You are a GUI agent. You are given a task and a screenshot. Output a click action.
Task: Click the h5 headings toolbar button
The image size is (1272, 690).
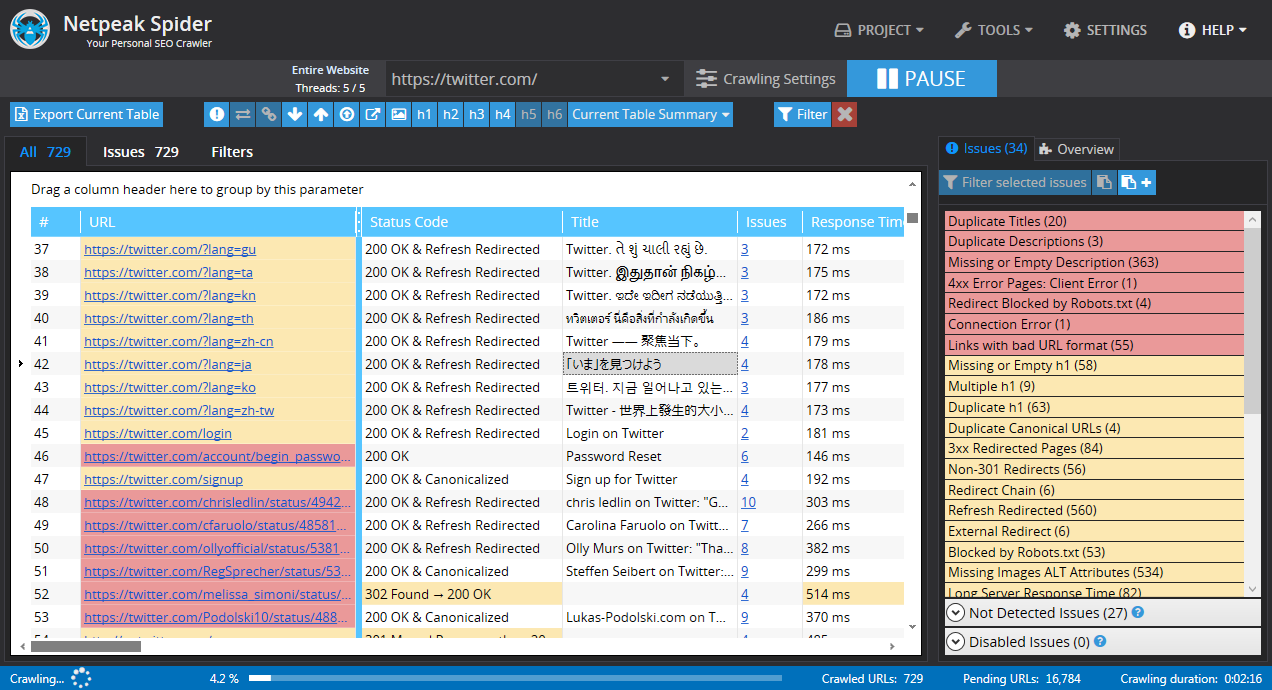[x=528, y=114]
